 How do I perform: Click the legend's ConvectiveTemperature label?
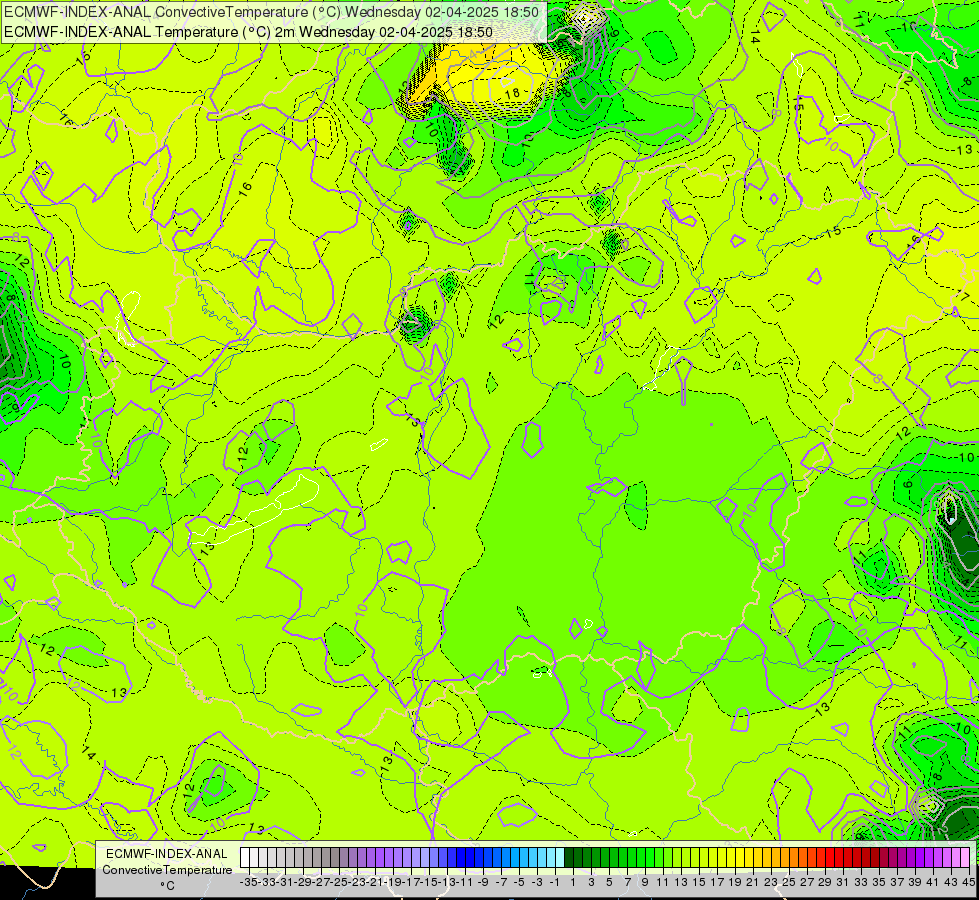[x=167, y=869]
